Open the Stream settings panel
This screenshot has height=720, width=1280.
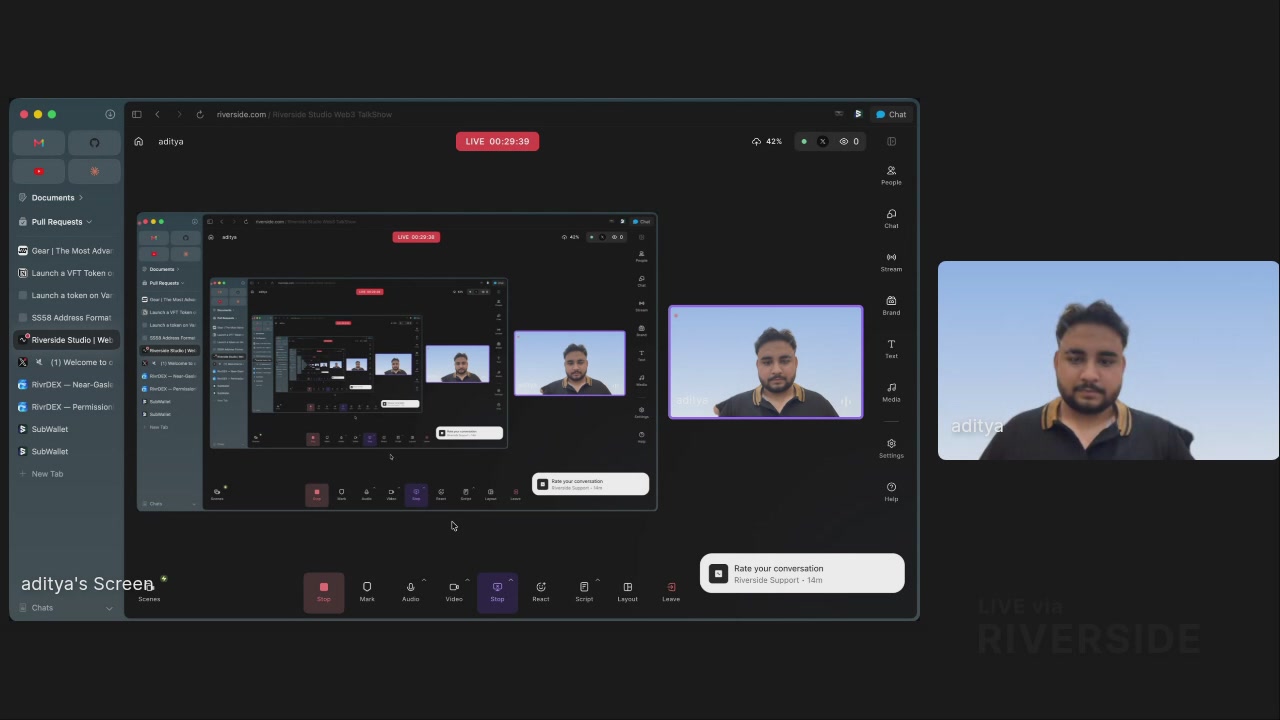tap(891, 262)
